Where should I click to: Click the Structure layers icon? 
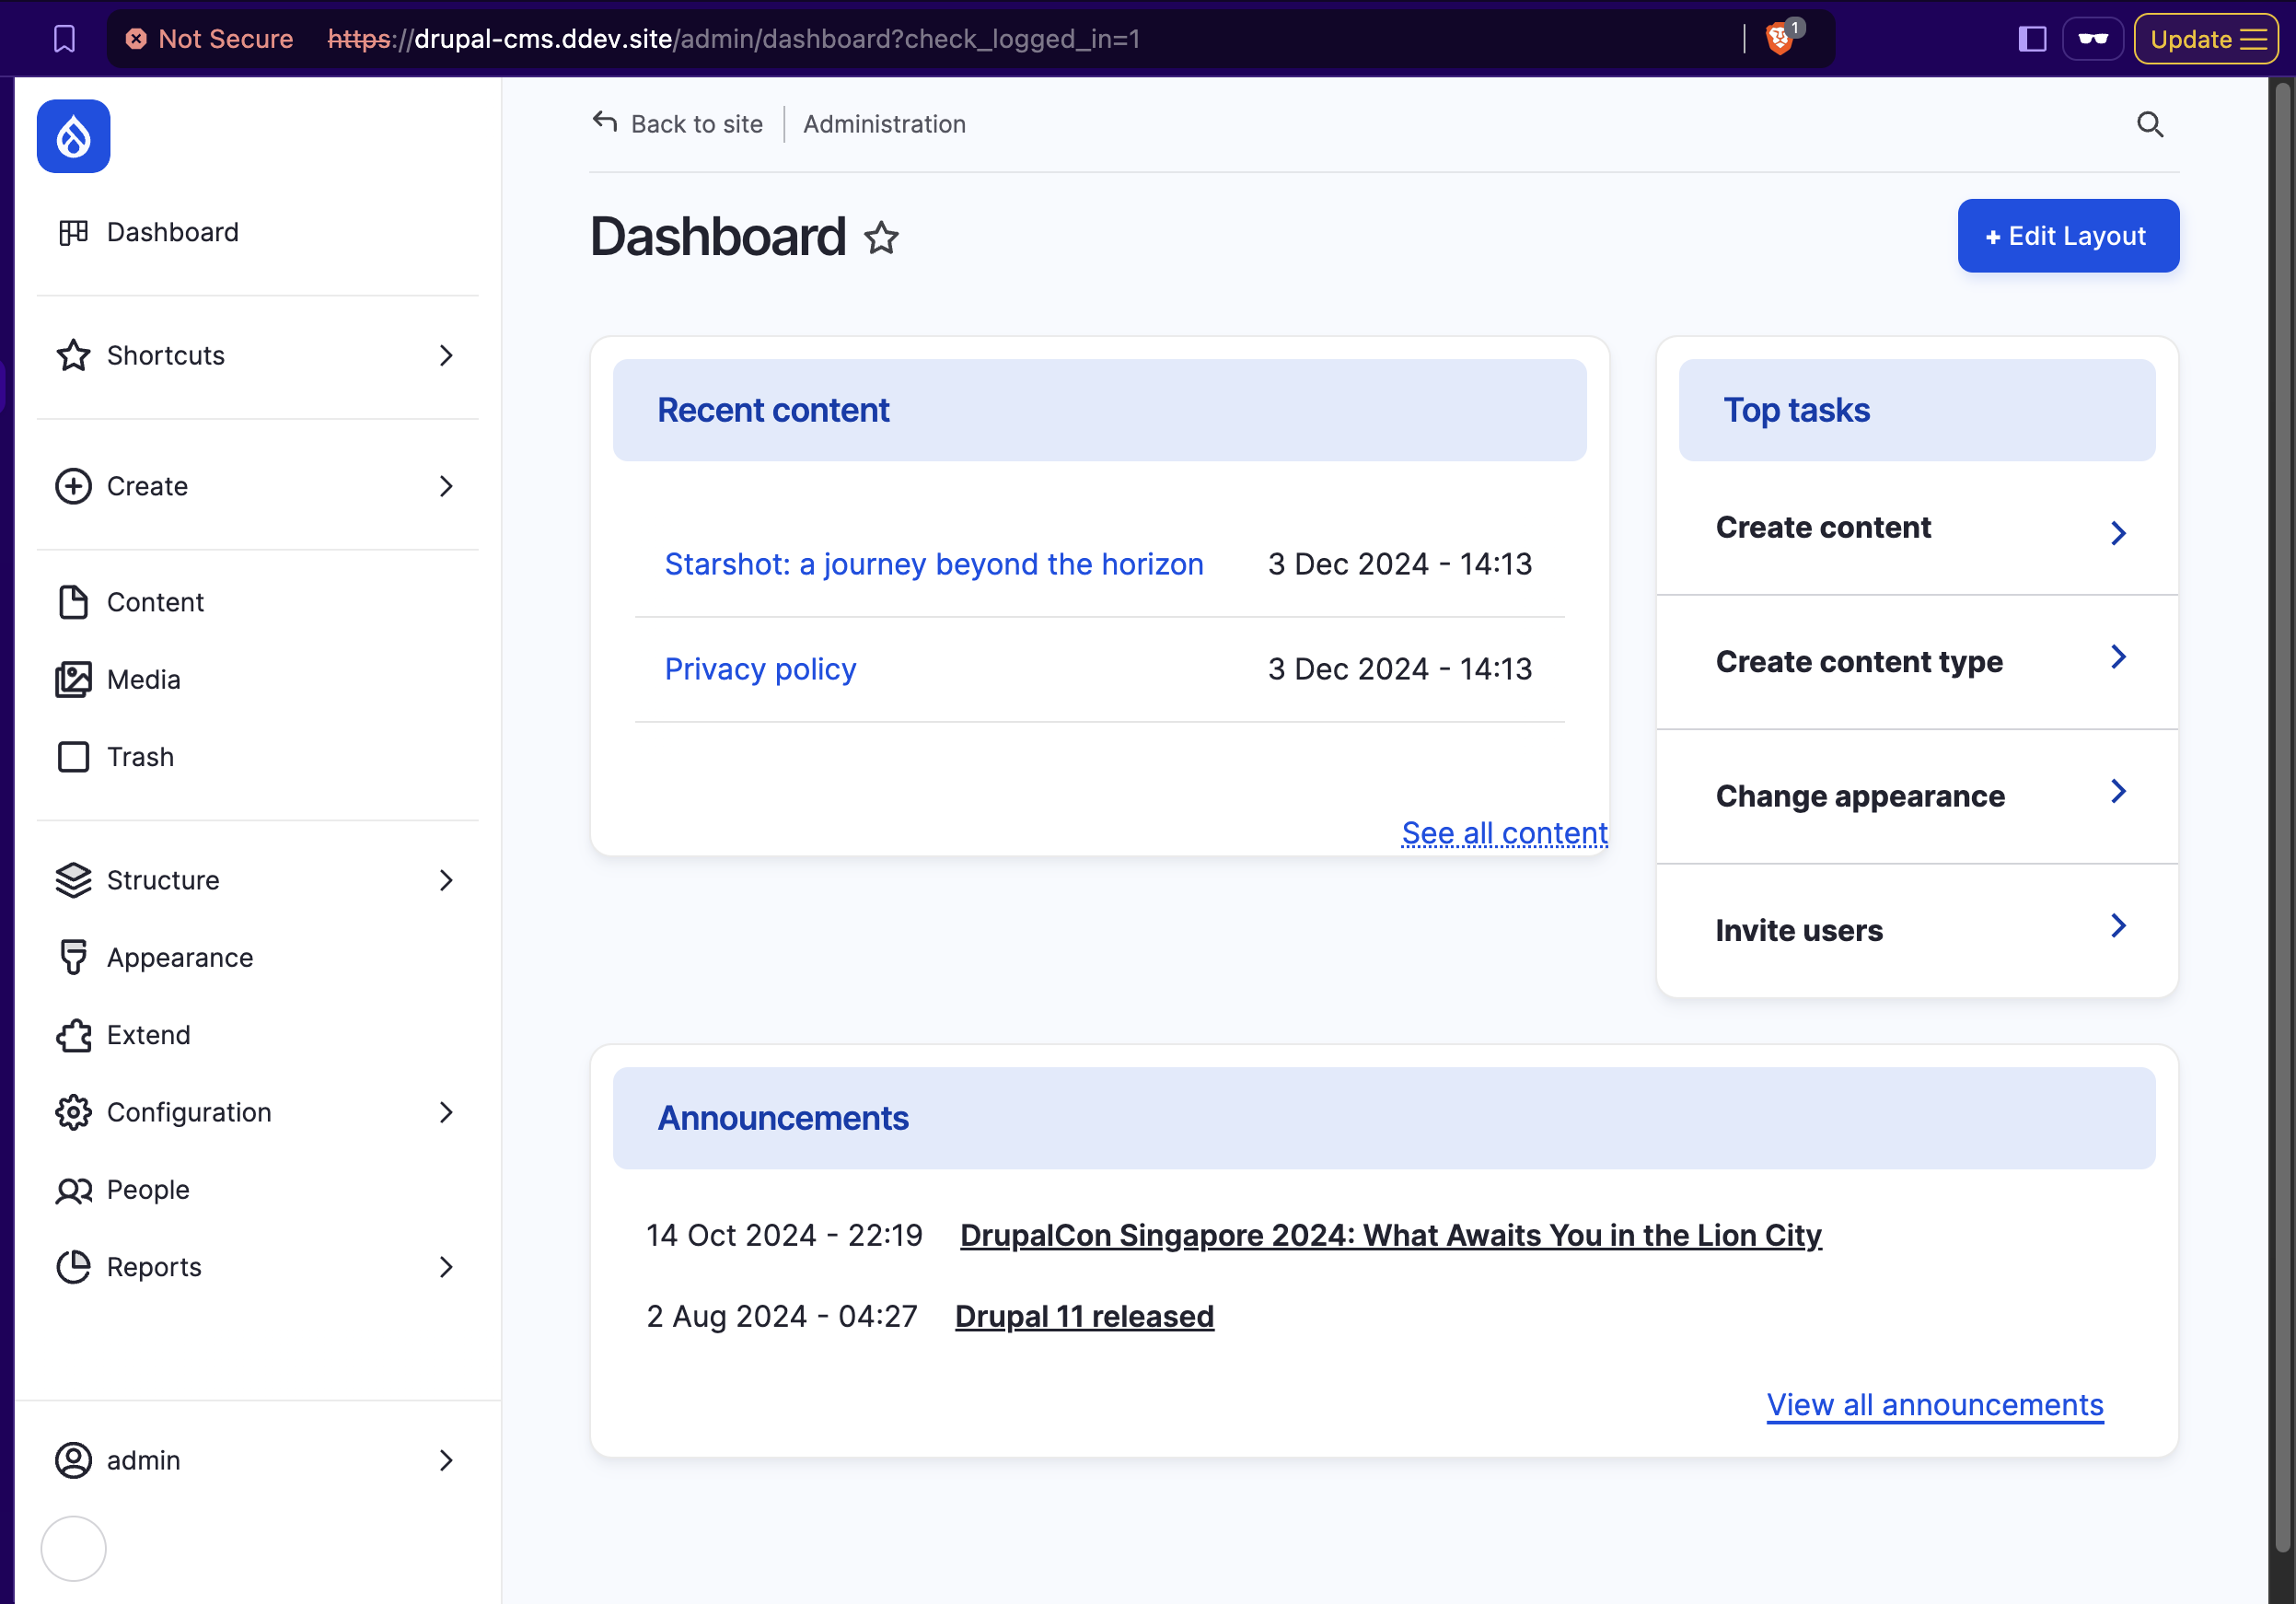[72, 879]
